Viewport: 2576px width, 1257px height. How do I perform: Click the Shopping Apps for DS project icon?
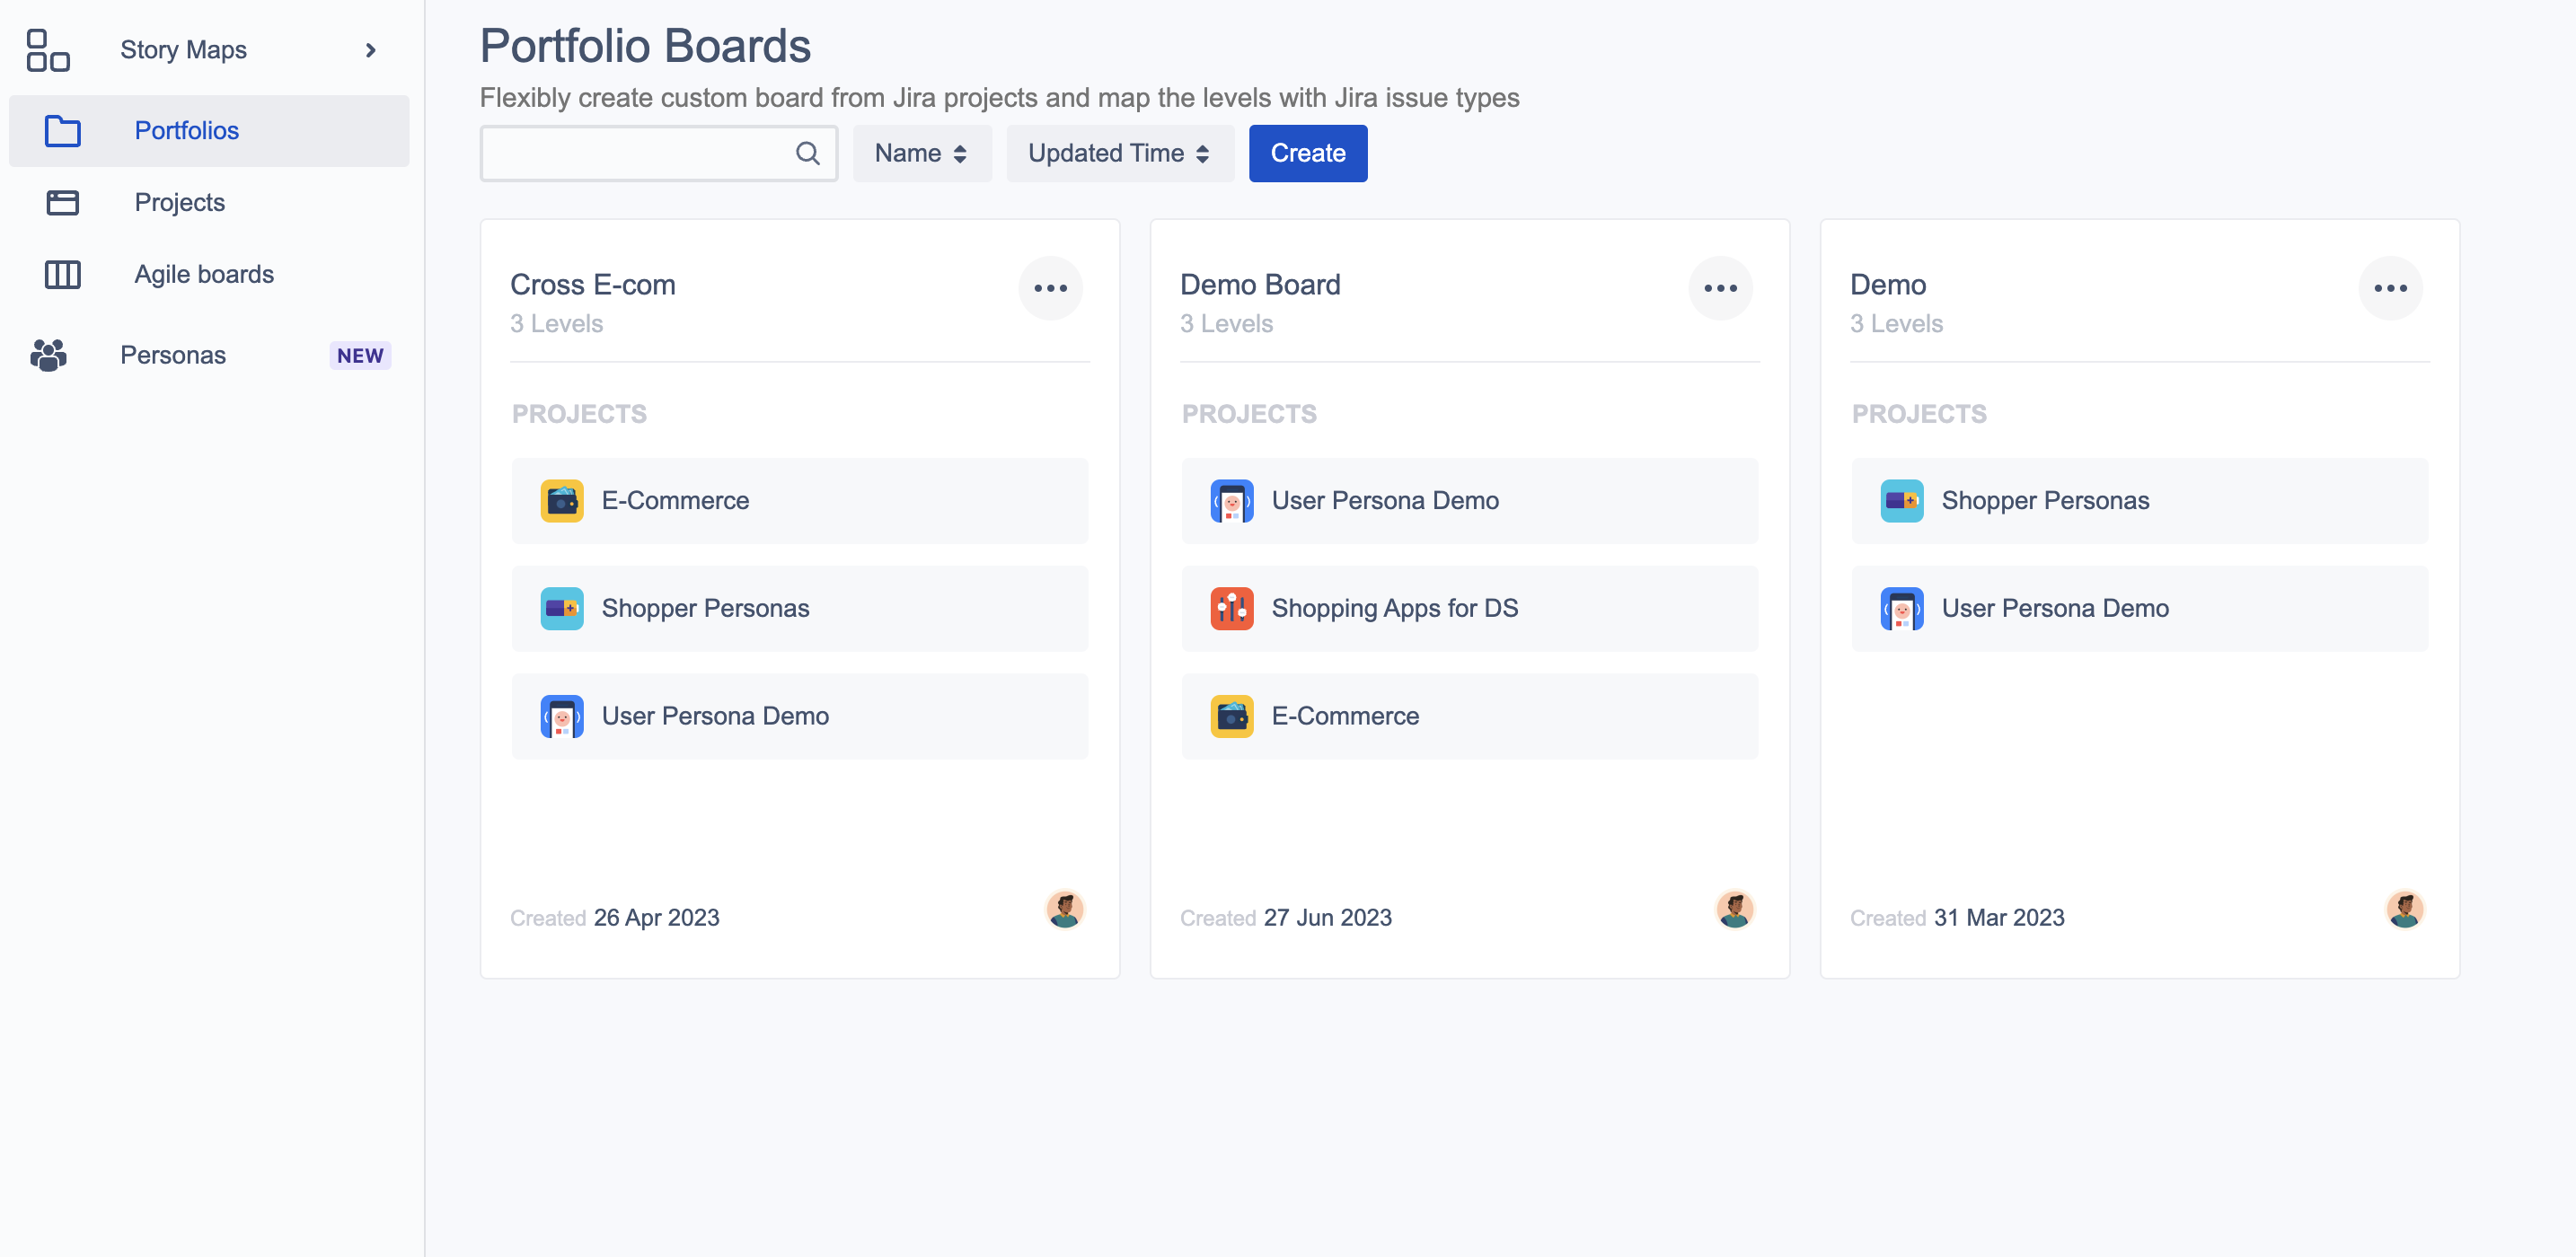click(1232, 608)
